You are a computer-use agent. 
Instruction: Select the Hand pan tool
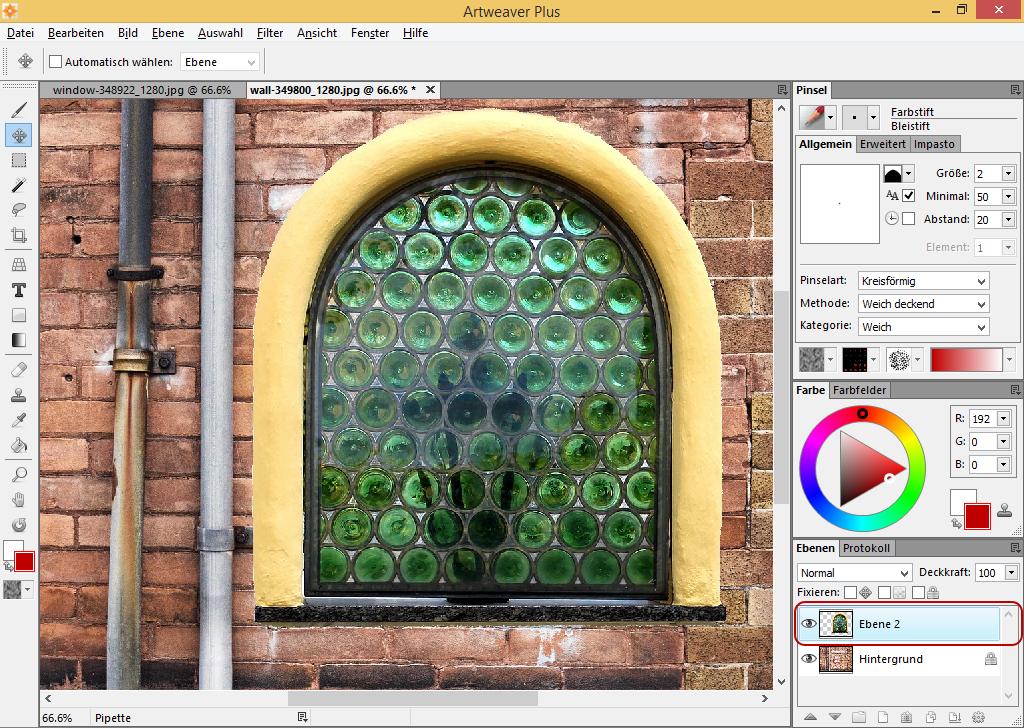point(18,499)
